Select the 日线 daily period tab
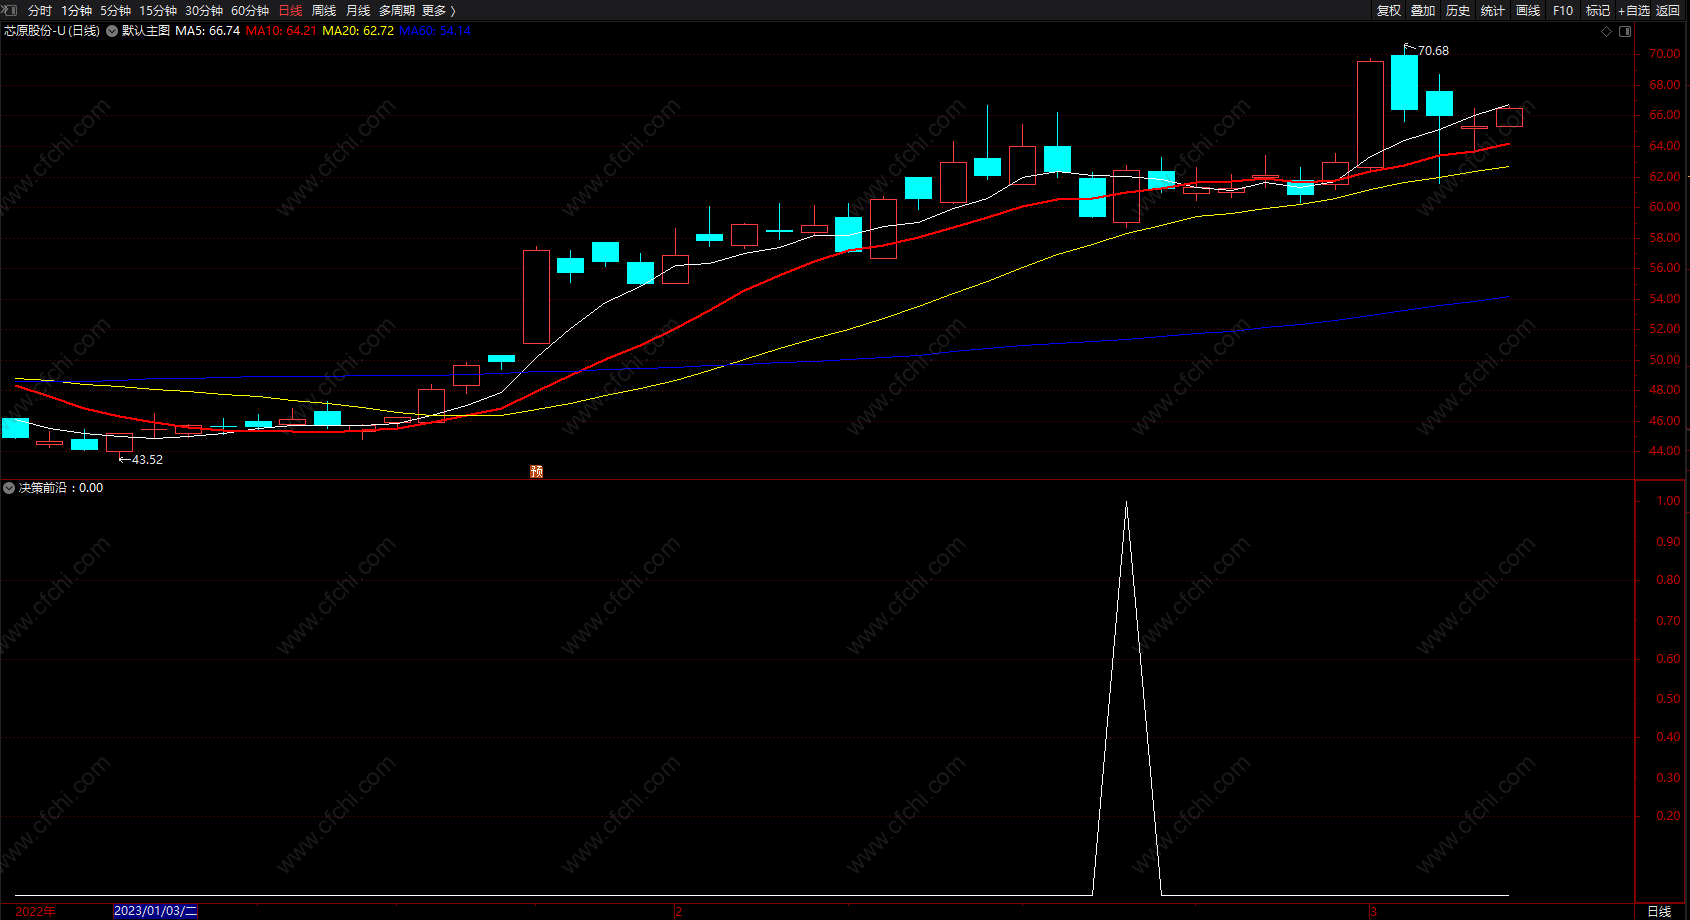 pos(290,10)
